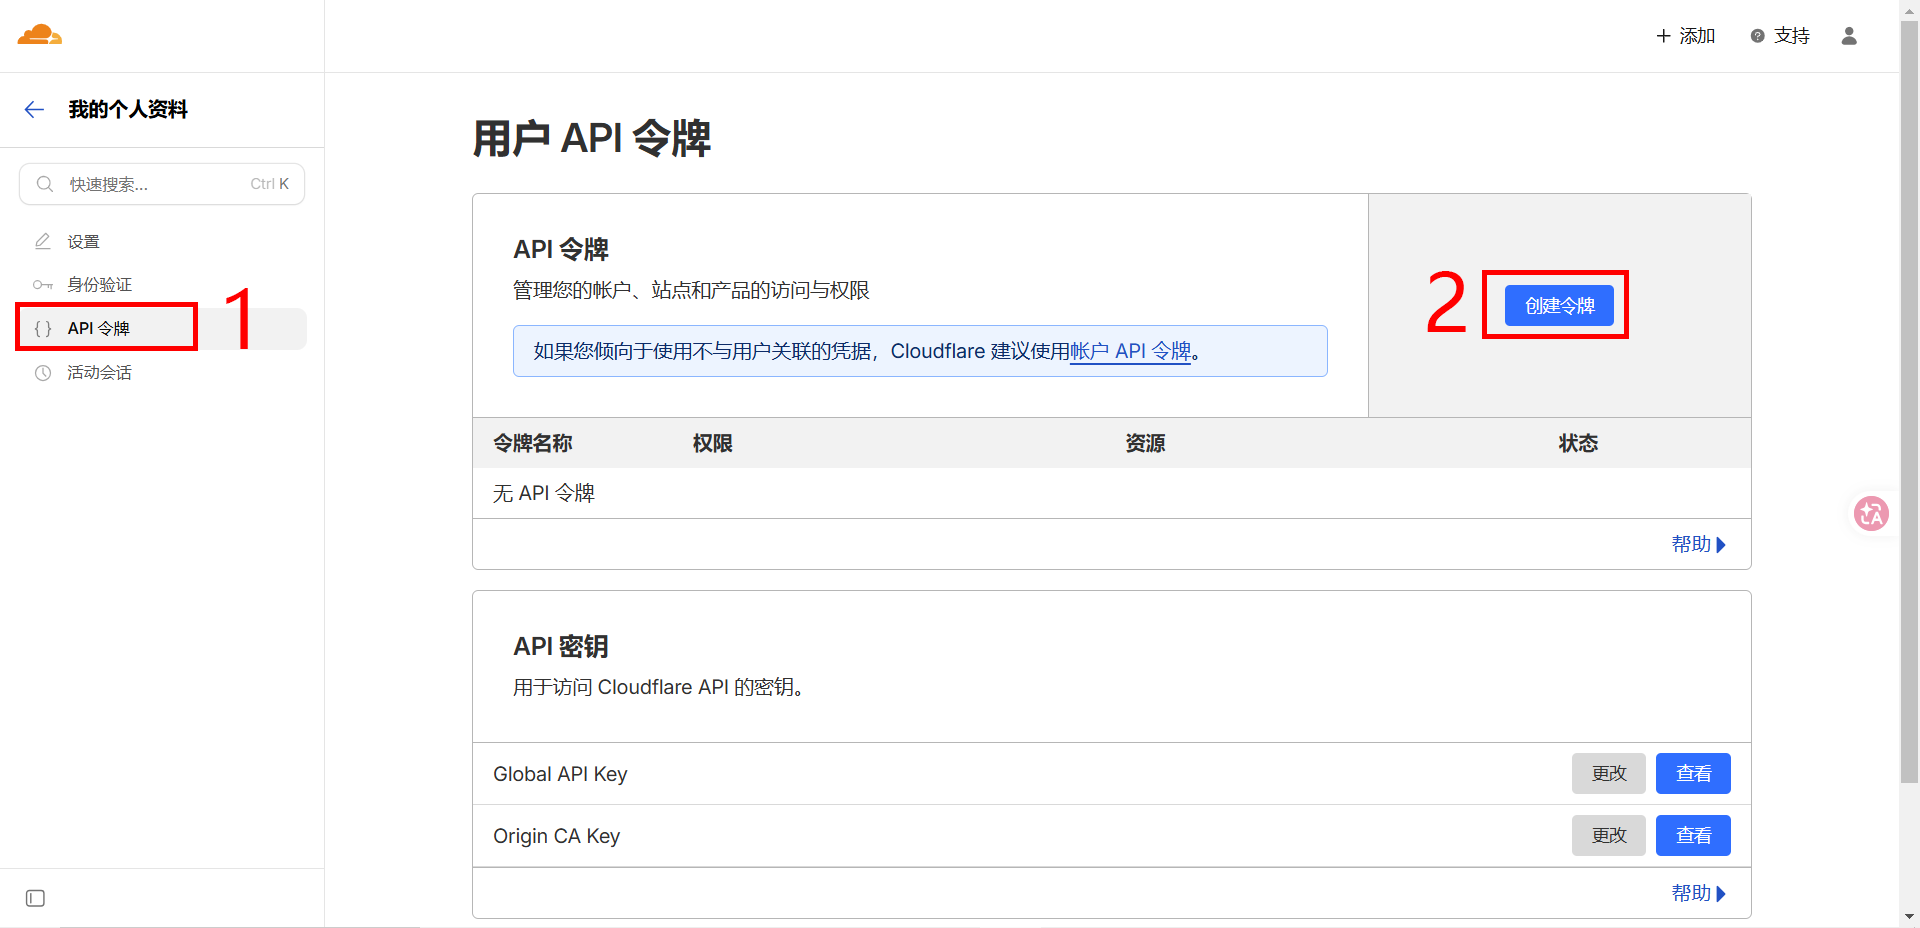Open the 帐户 API 令牌 link
The image size is (1920, 928).
[1131, 351]
